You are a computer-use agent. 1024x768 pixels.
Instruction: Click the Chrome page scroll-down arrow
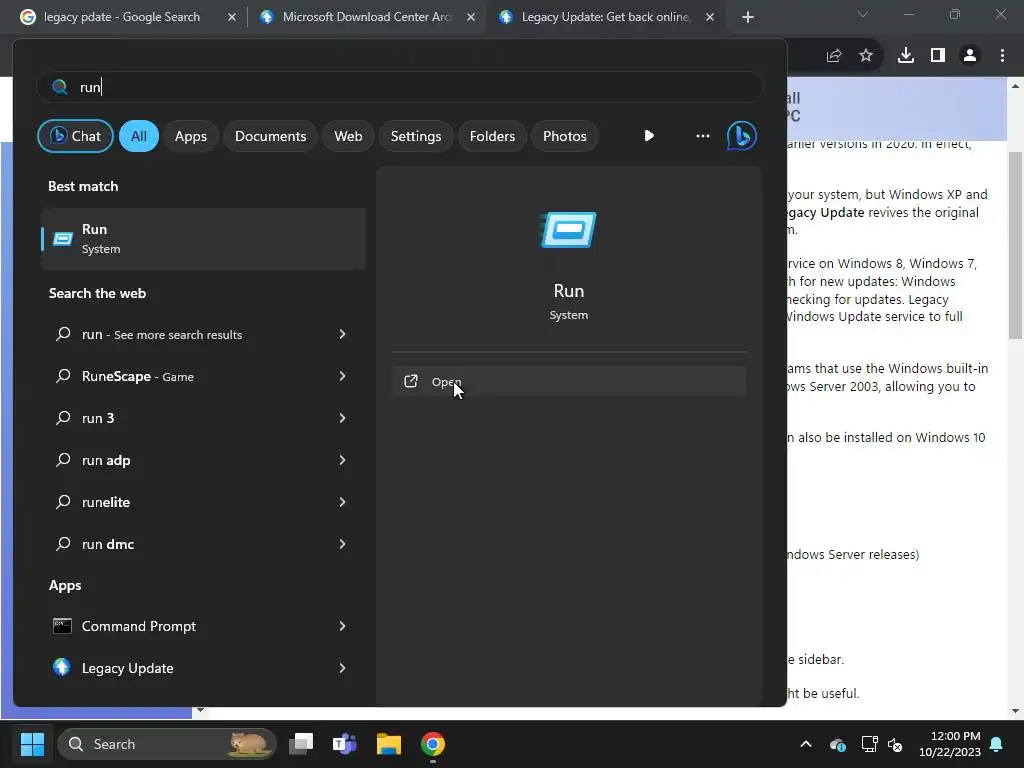click(x=1016, y=711)
